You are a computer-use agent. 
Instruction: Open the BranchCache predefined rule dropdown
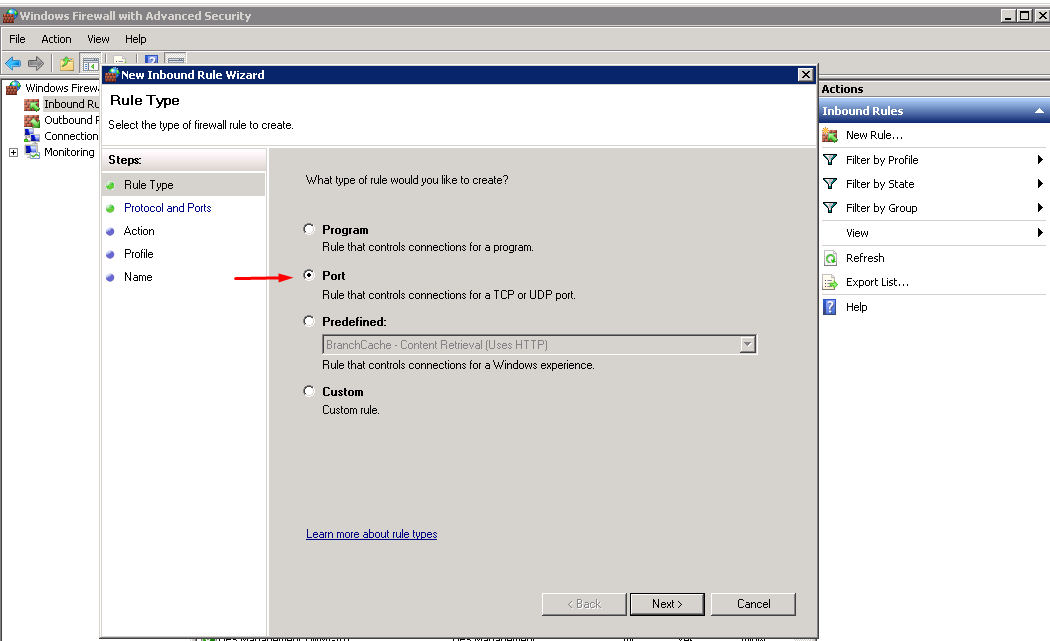747,344
